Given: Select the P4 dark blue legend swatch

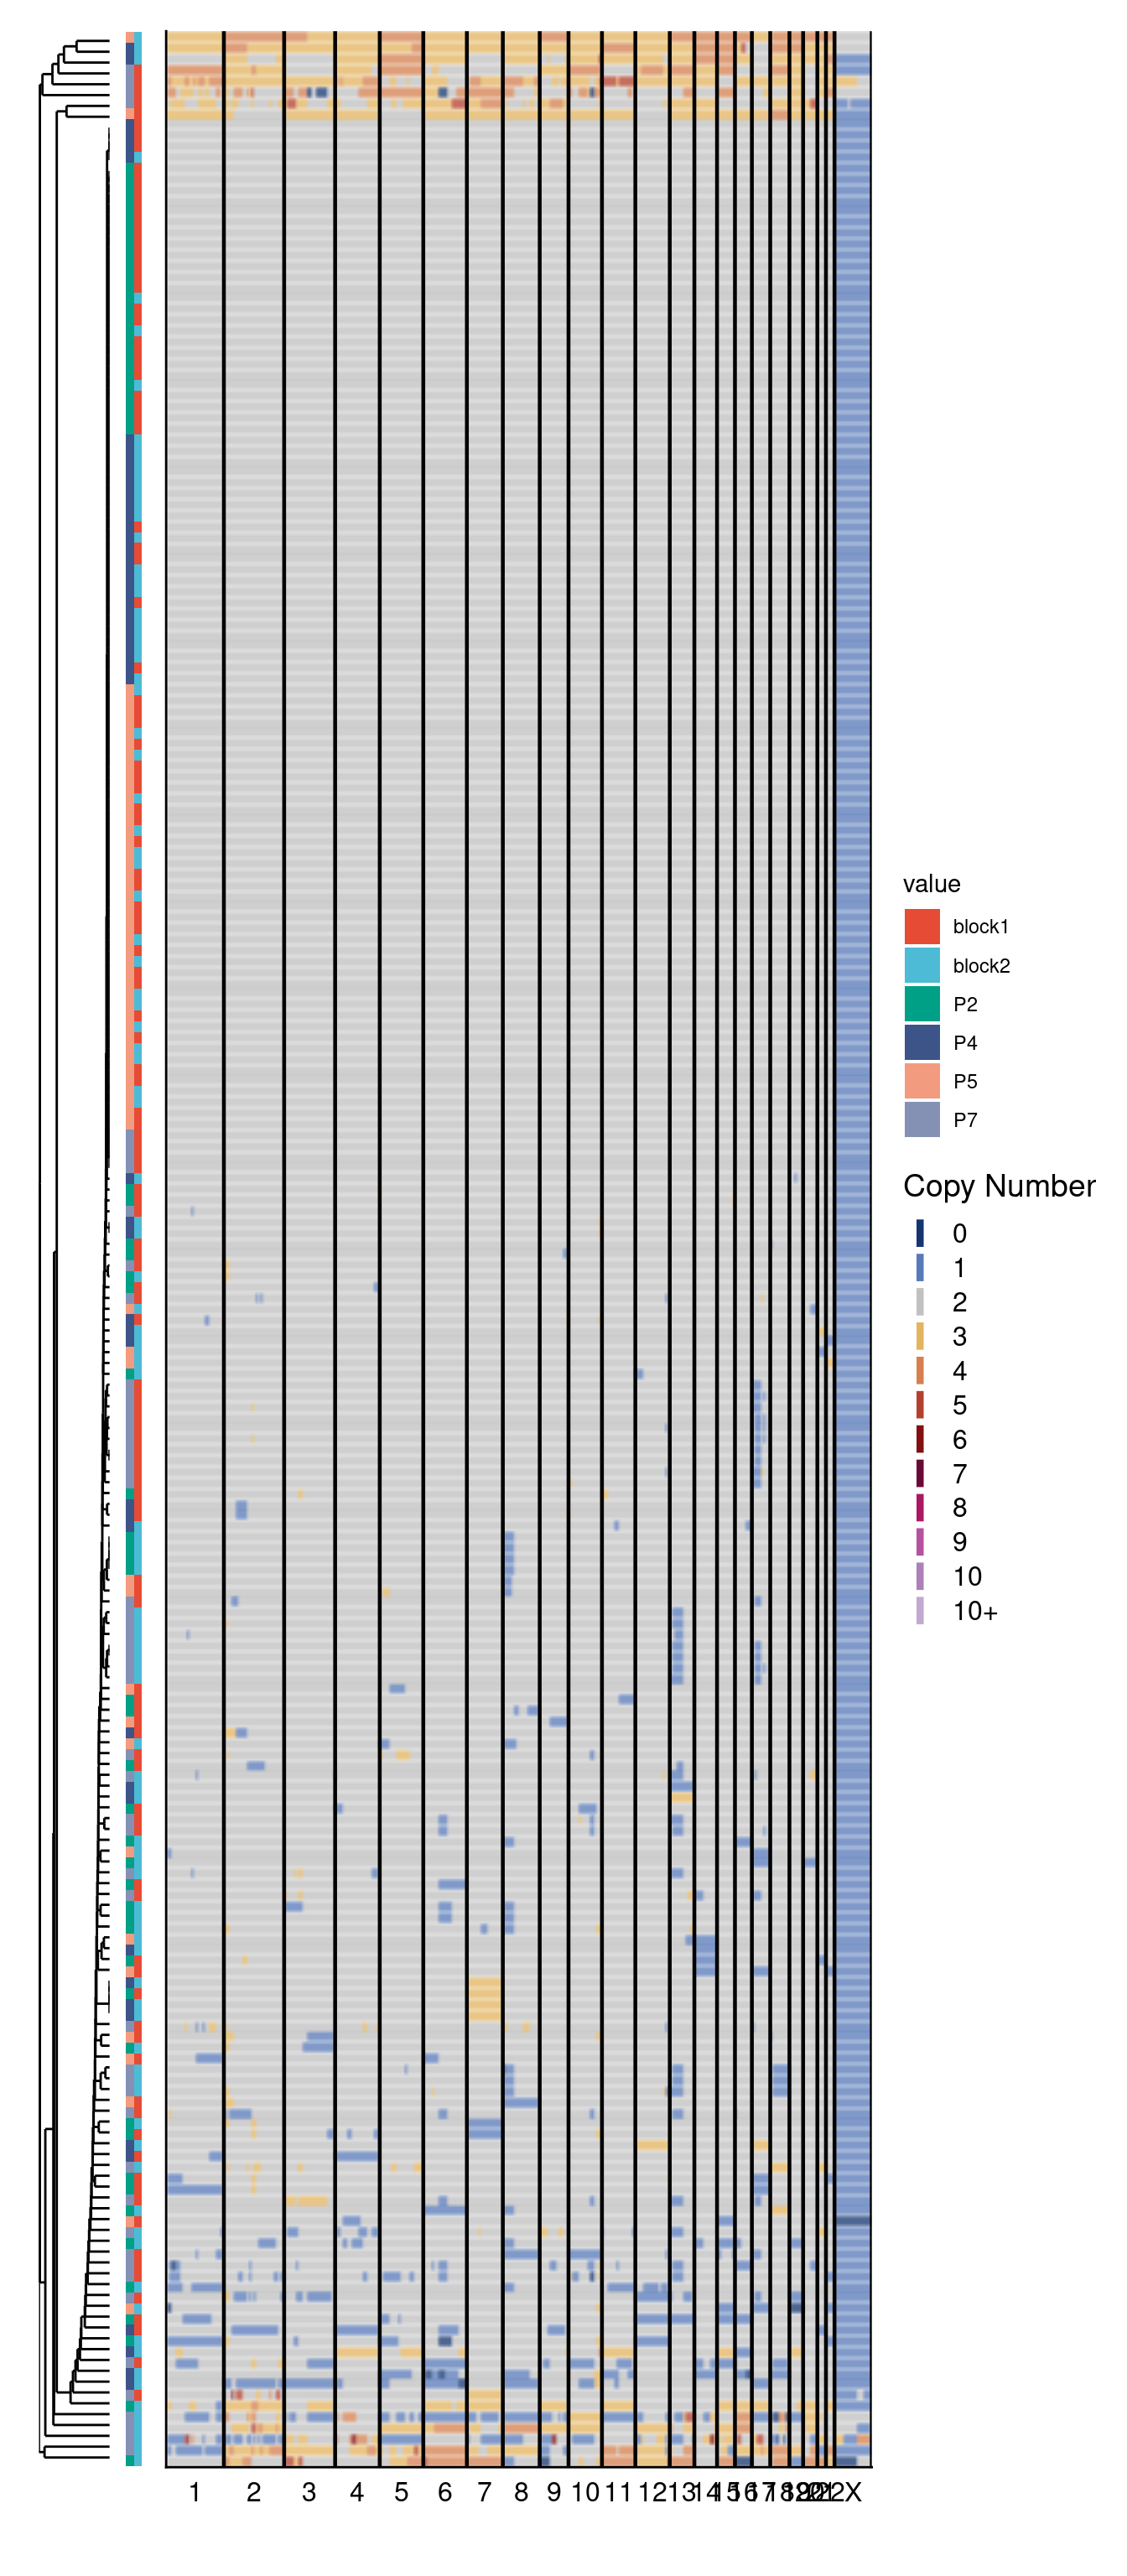Looking at the screenshot, I should tap(921, 1042).
